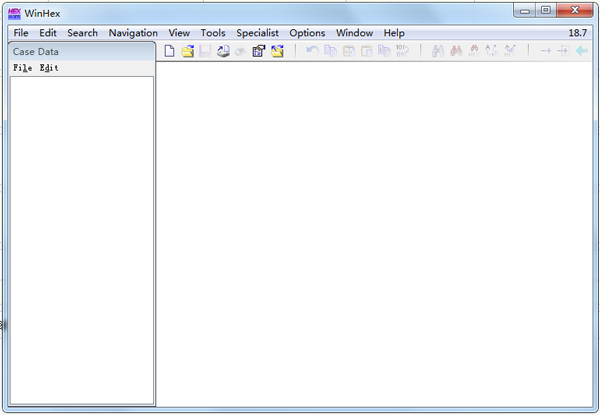Open the Options menu

pos(307,33)
